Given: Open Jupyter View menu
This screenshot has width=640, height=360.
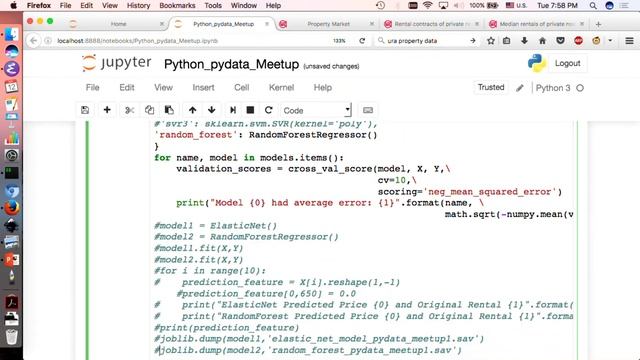Looking at the screenshot, I should pyautogui.click(x=163, y=87).
